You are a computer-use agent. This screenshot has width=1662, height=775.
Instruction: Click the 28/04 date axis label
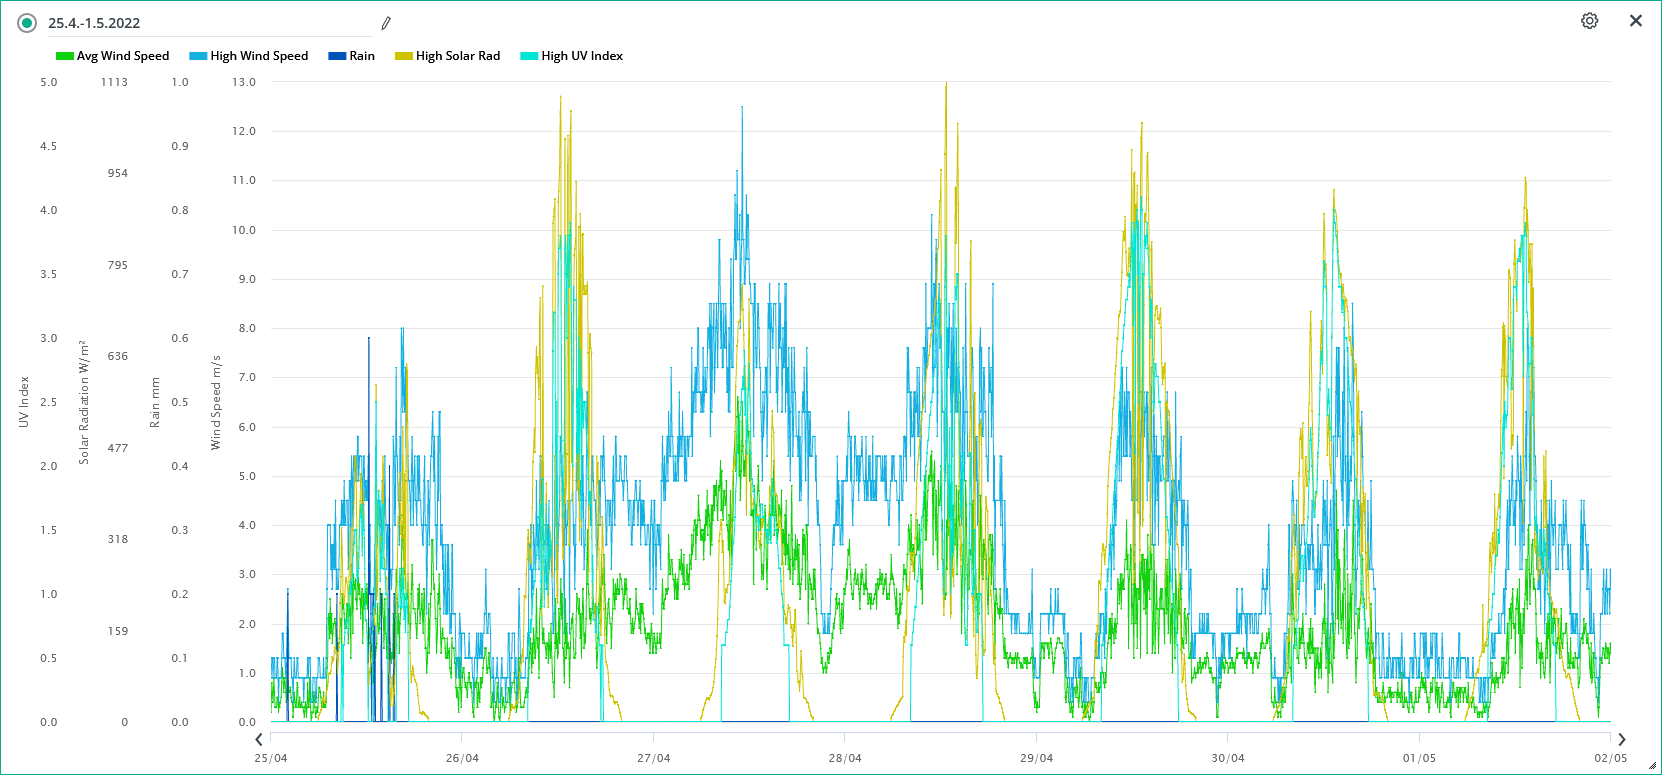coord(845,758)
